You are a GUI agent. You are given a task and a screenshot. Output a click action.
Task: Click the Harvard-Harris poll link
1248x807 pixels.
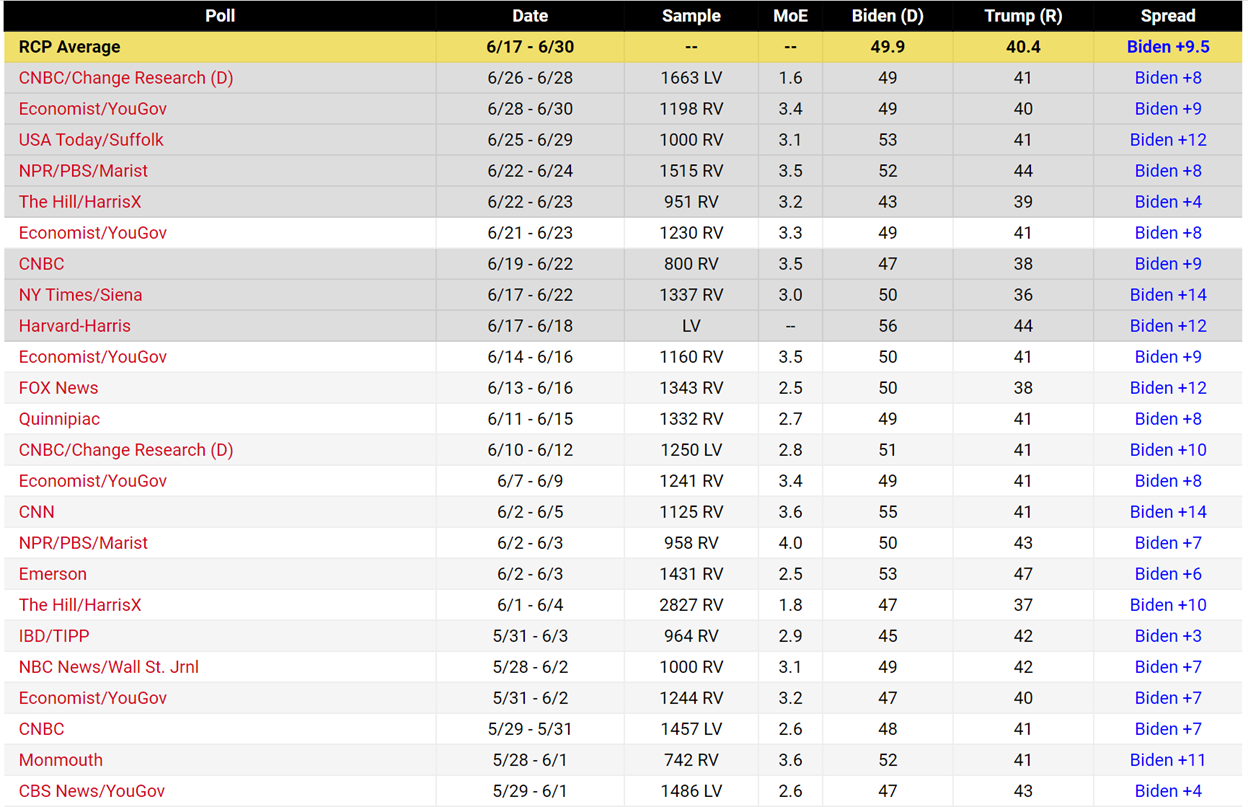coord(75,326)
